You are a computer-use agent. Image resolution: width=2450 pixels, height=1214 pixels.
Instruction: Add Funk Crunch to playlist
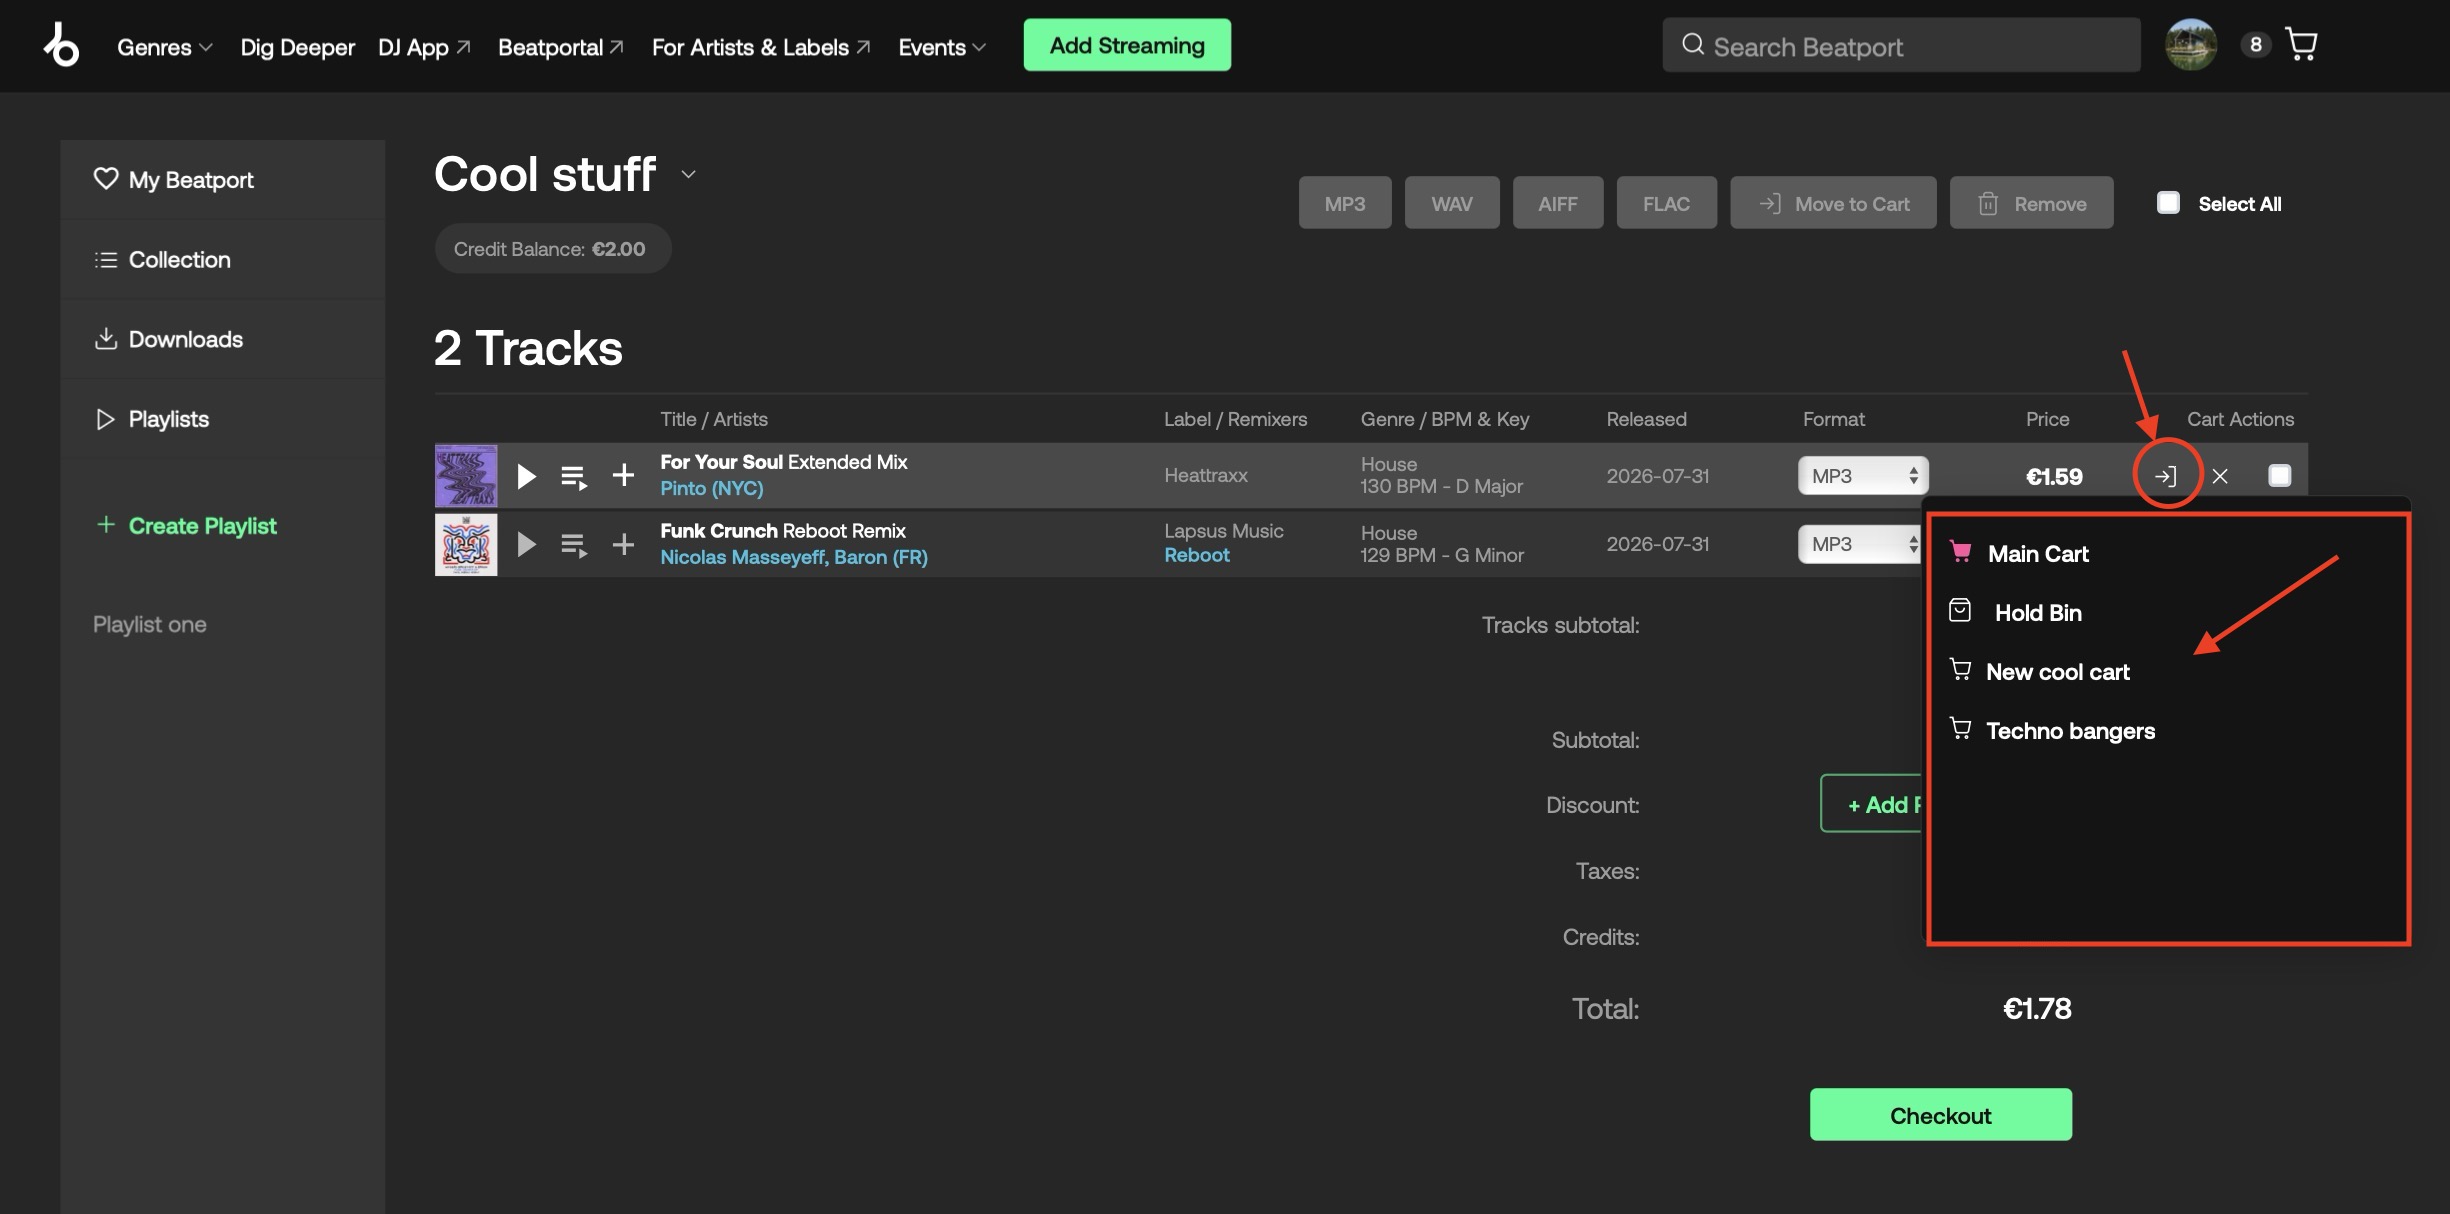coord(623,544)
